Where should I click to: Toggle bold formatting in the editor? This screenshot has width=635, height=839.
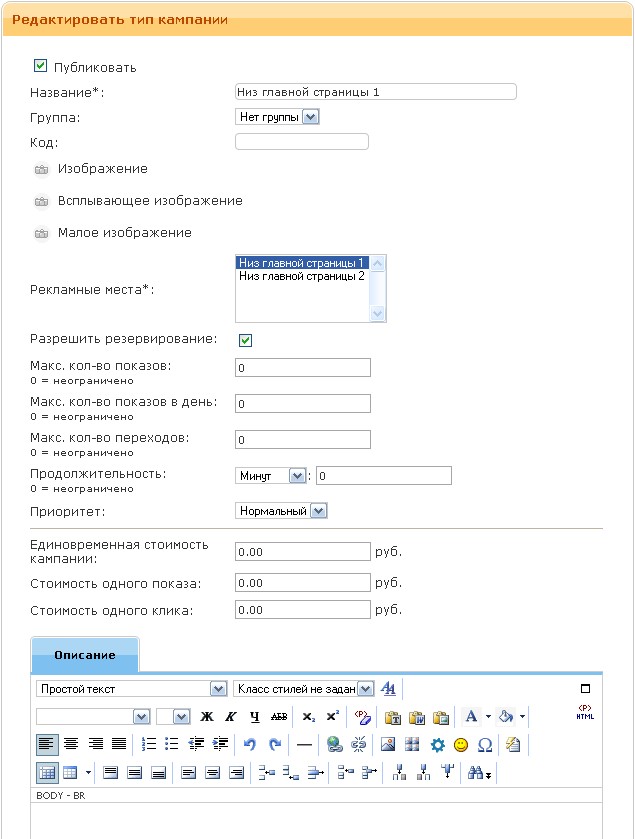[207, 717]
